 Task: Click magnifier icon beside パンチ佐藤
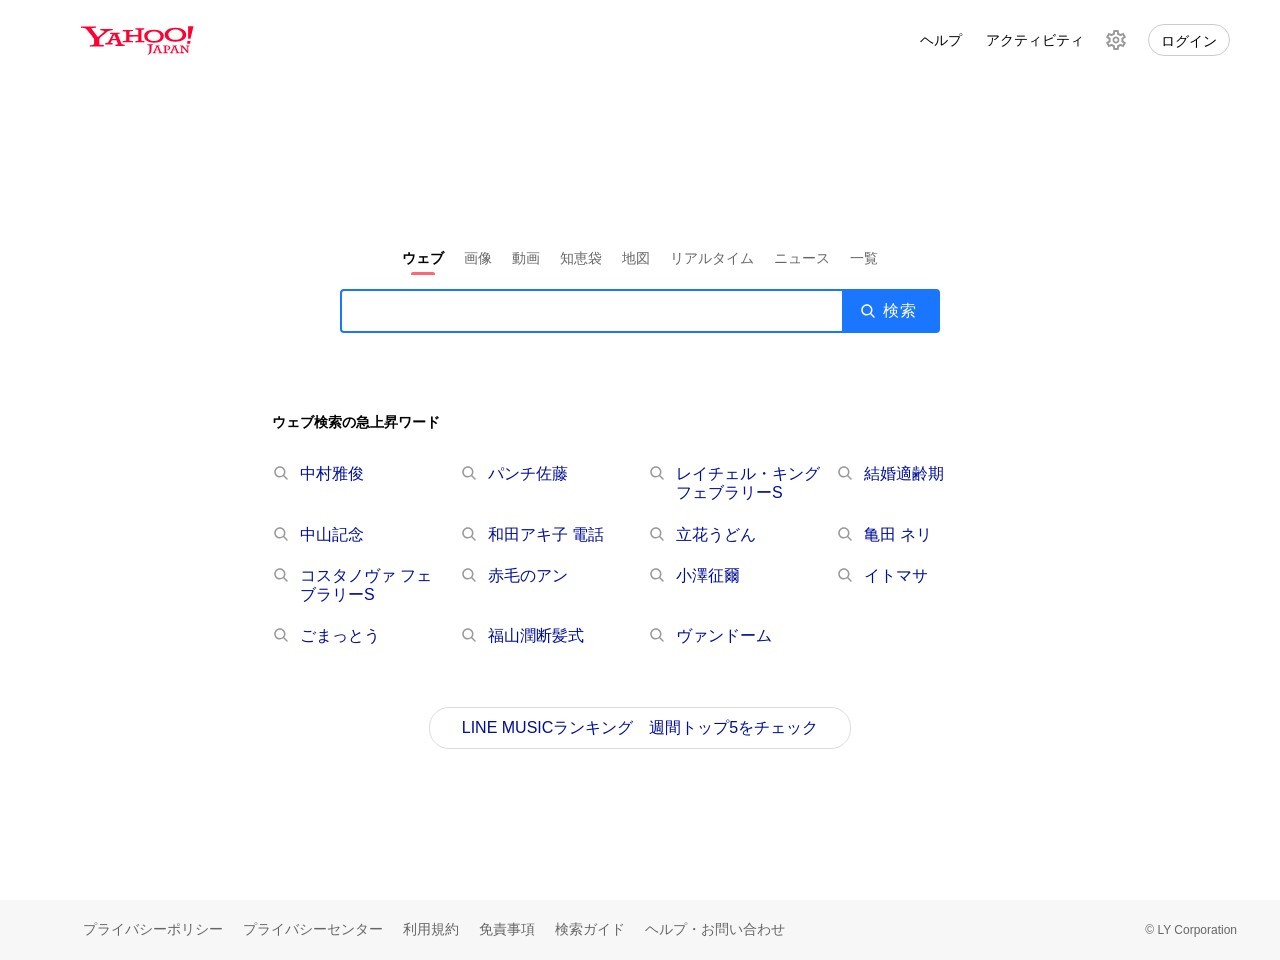469,473
